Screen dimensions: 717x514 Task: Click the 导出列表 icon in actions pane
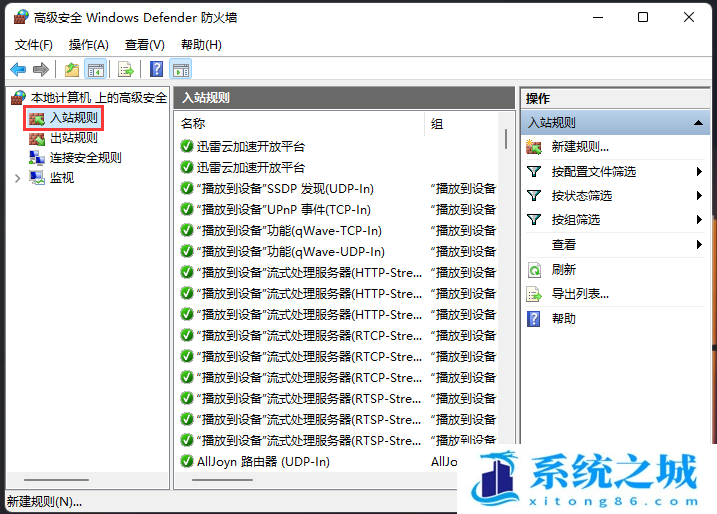pyautogui.click(x=534, y=294)
